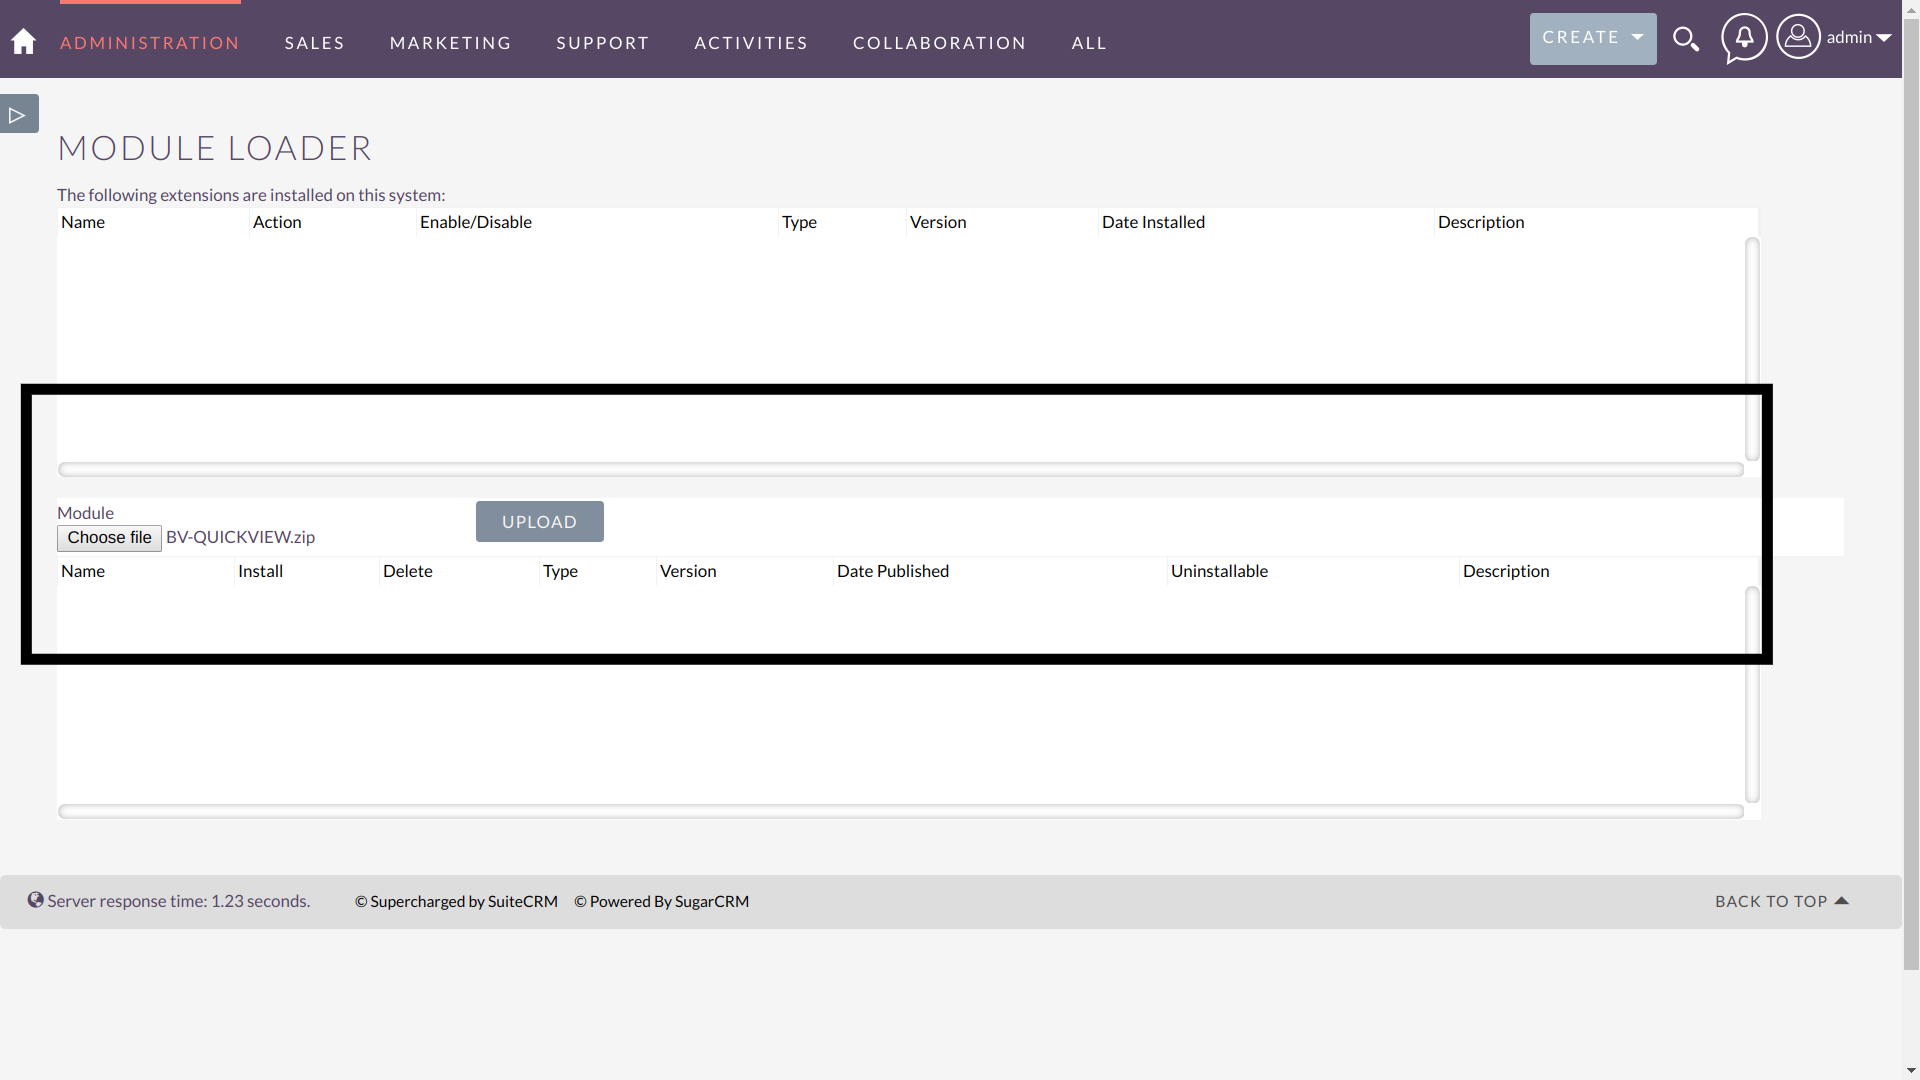
Task: Click the Delete column header
Action: (407, 571)
